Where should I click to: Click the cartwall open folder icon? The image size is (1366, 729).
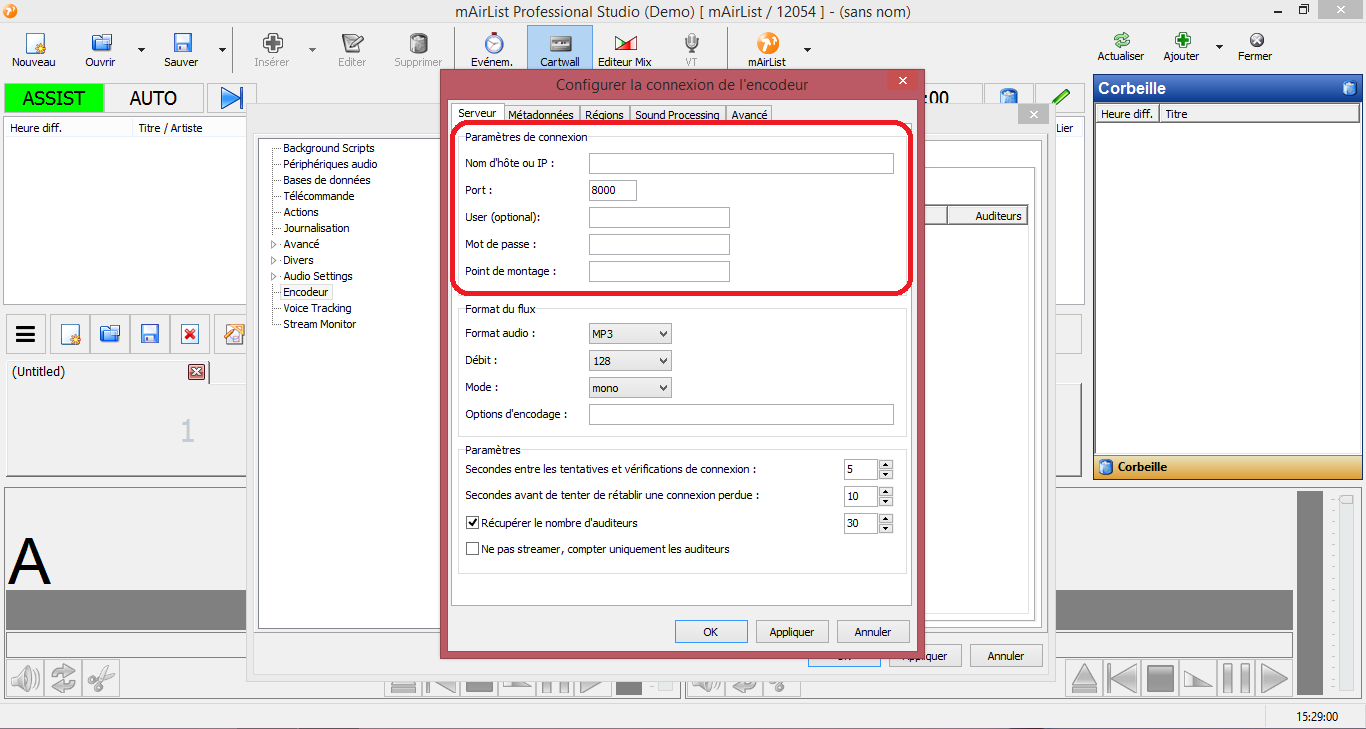(110, 334)
